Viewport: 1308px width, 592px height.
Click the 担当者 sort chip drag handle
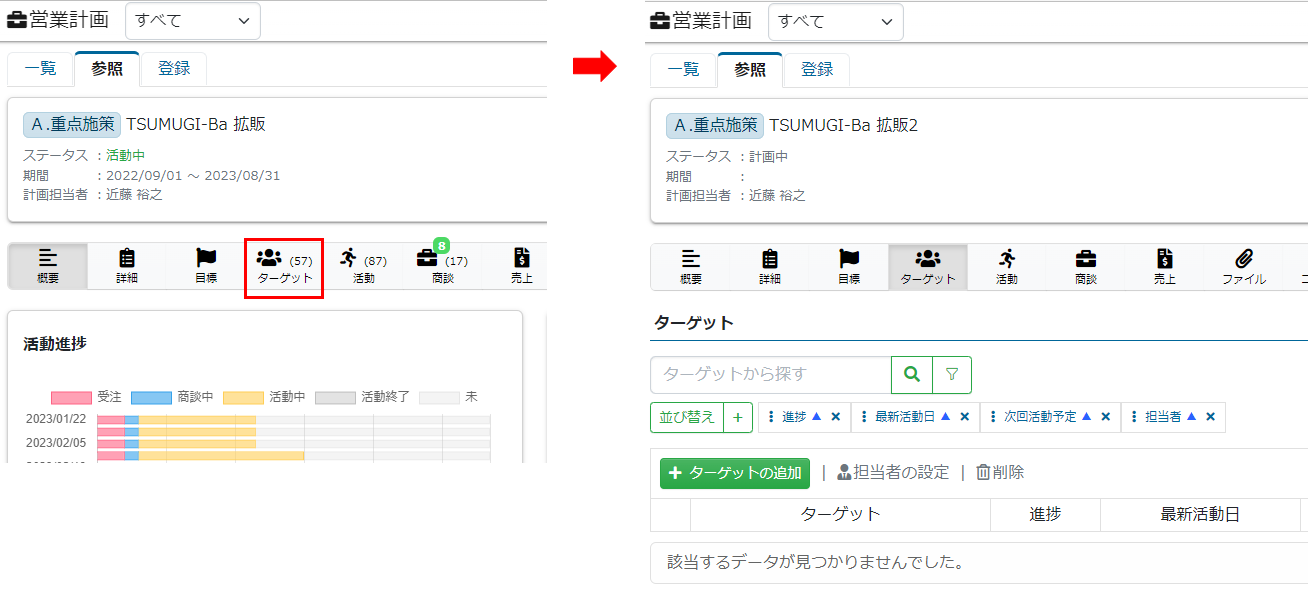[1134, 417]
